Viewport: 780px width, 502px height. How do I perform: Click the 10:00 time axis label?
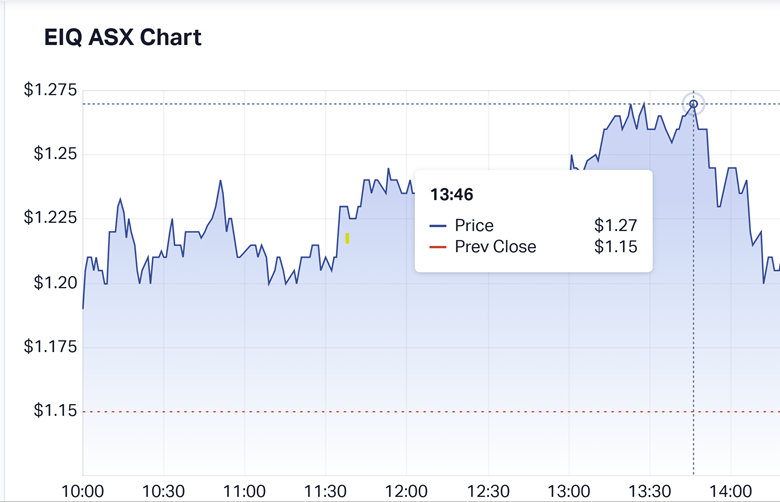[x=83, y=490]
